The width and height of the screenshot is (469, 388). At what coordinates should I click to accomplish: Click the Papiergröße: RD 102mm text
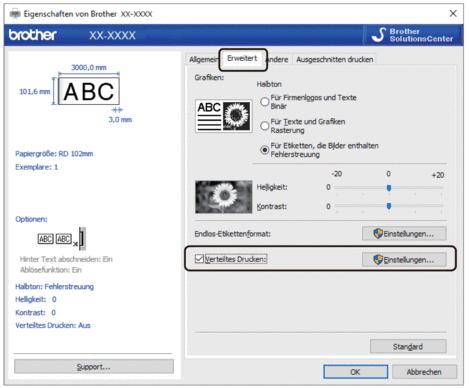[54, 154]
